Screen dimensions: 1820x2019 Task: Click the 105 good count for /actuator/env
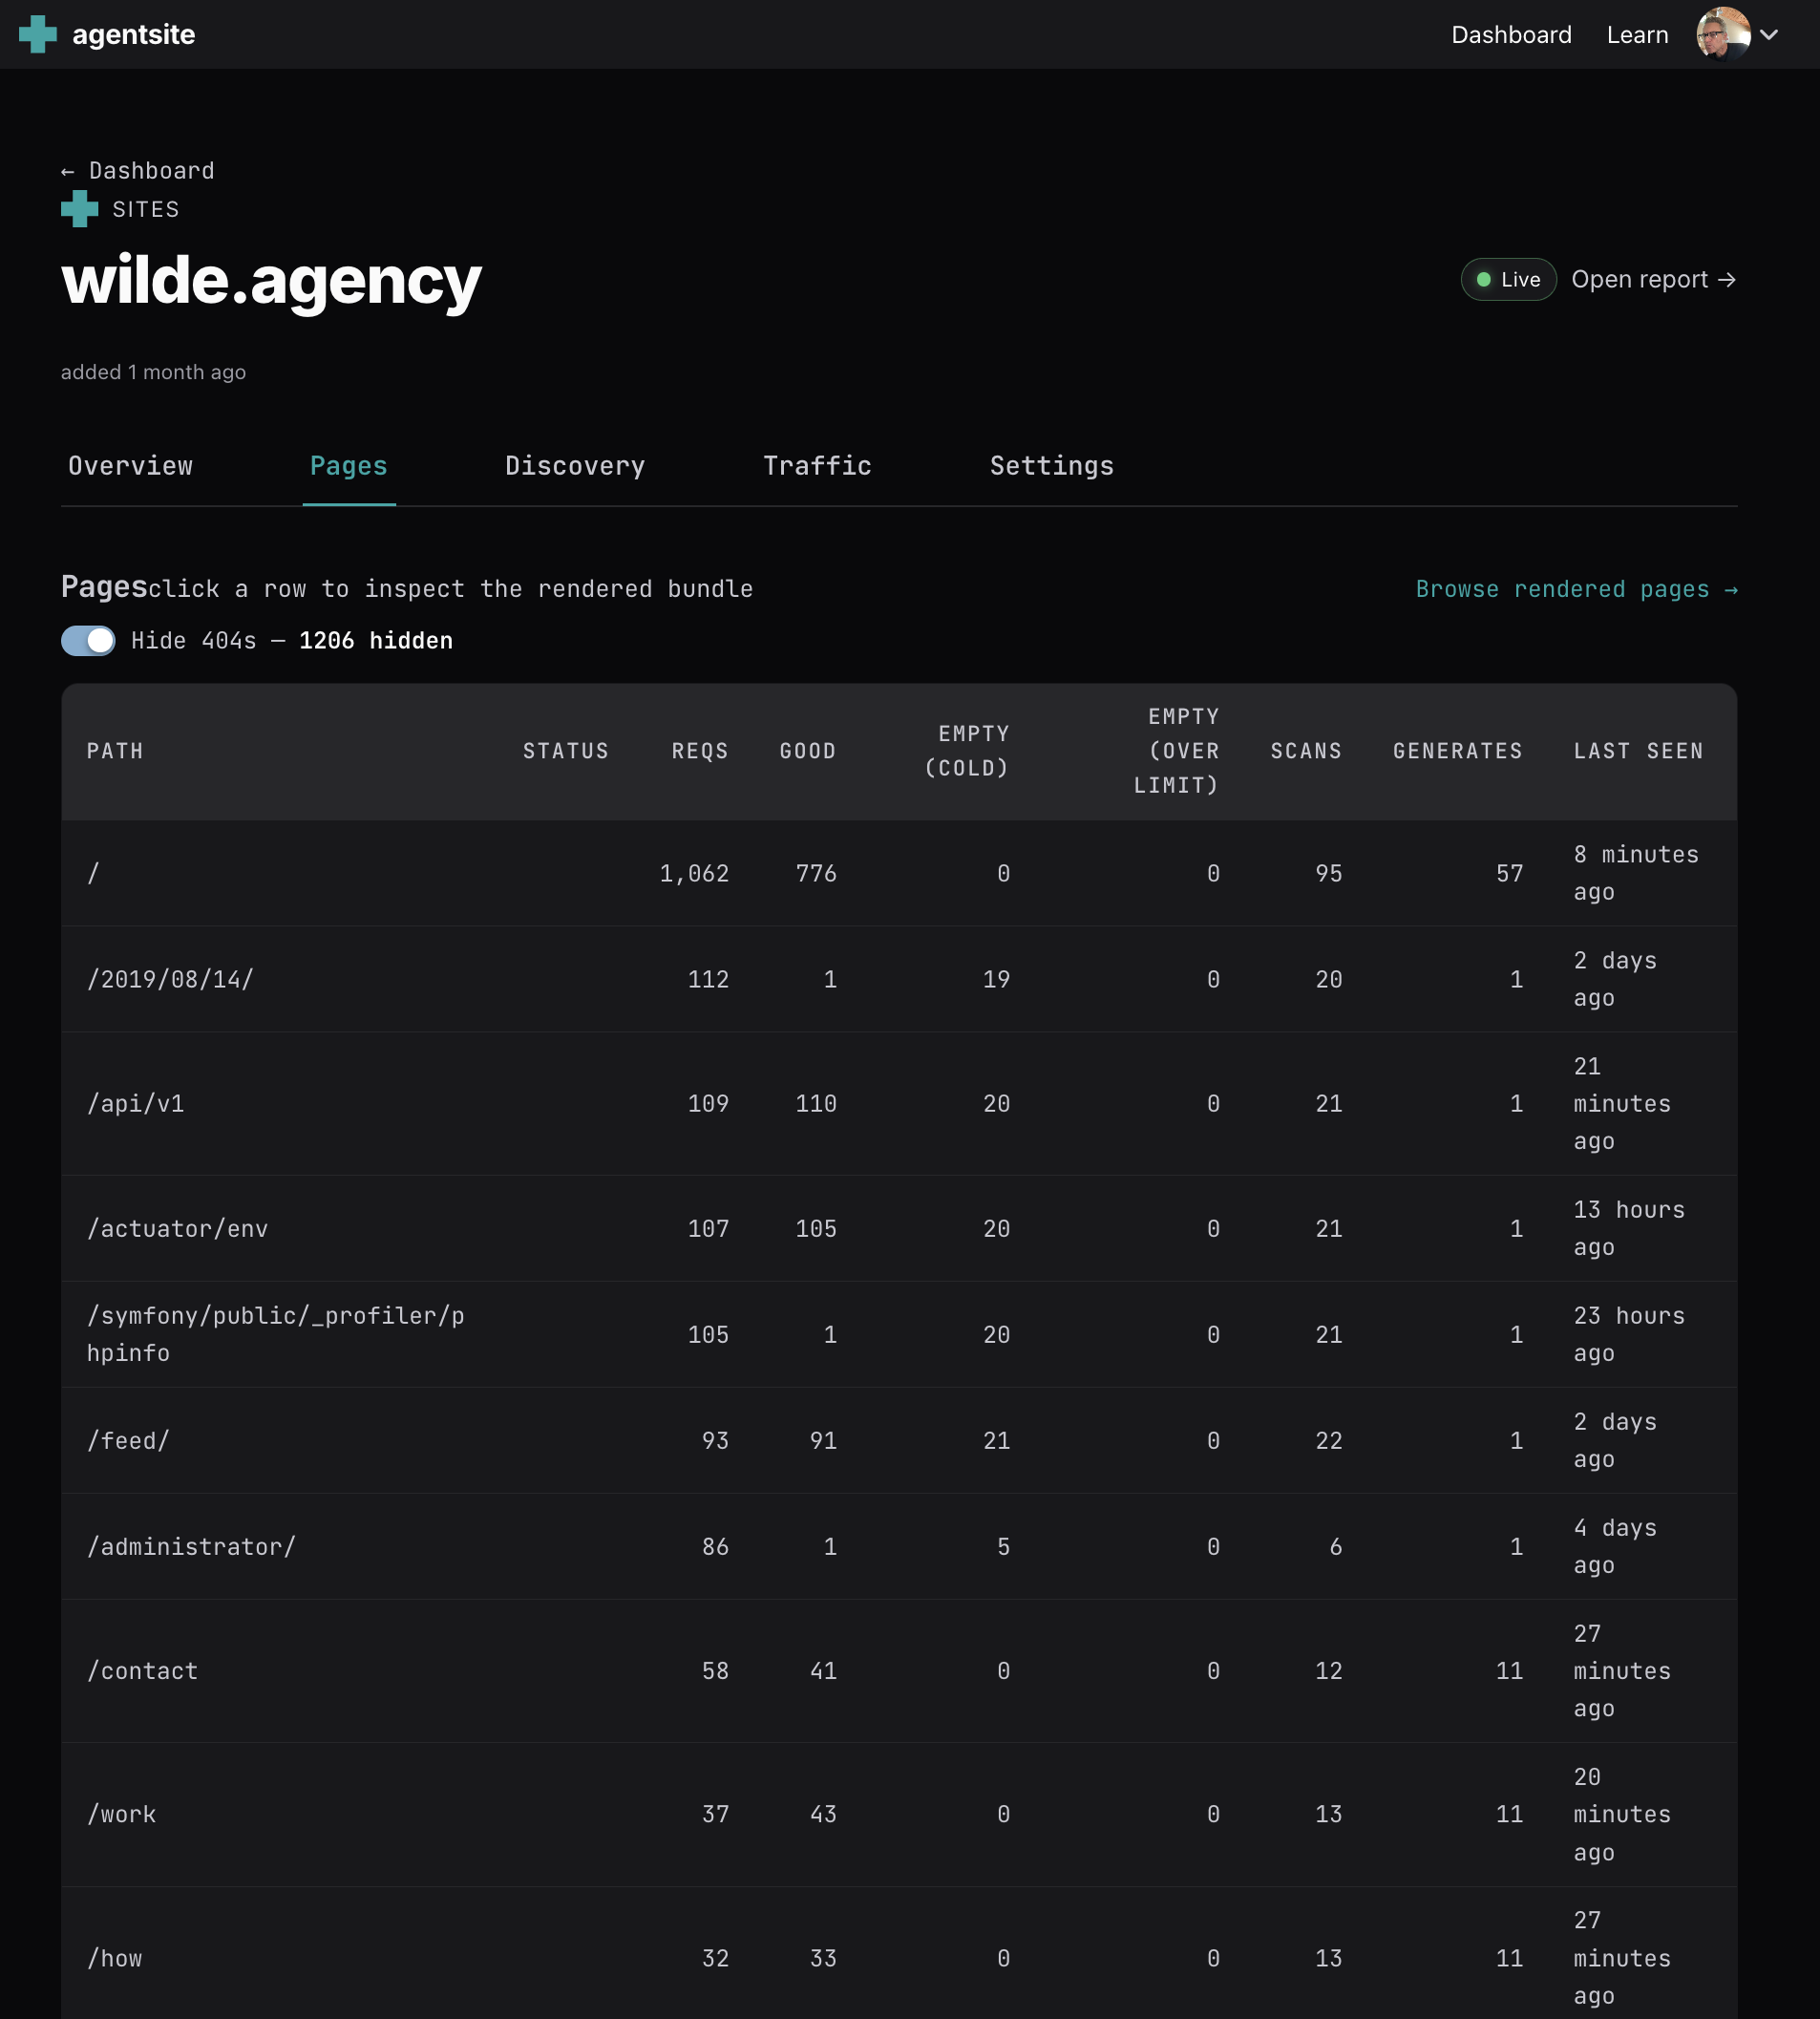click(x=816, y=1229)
